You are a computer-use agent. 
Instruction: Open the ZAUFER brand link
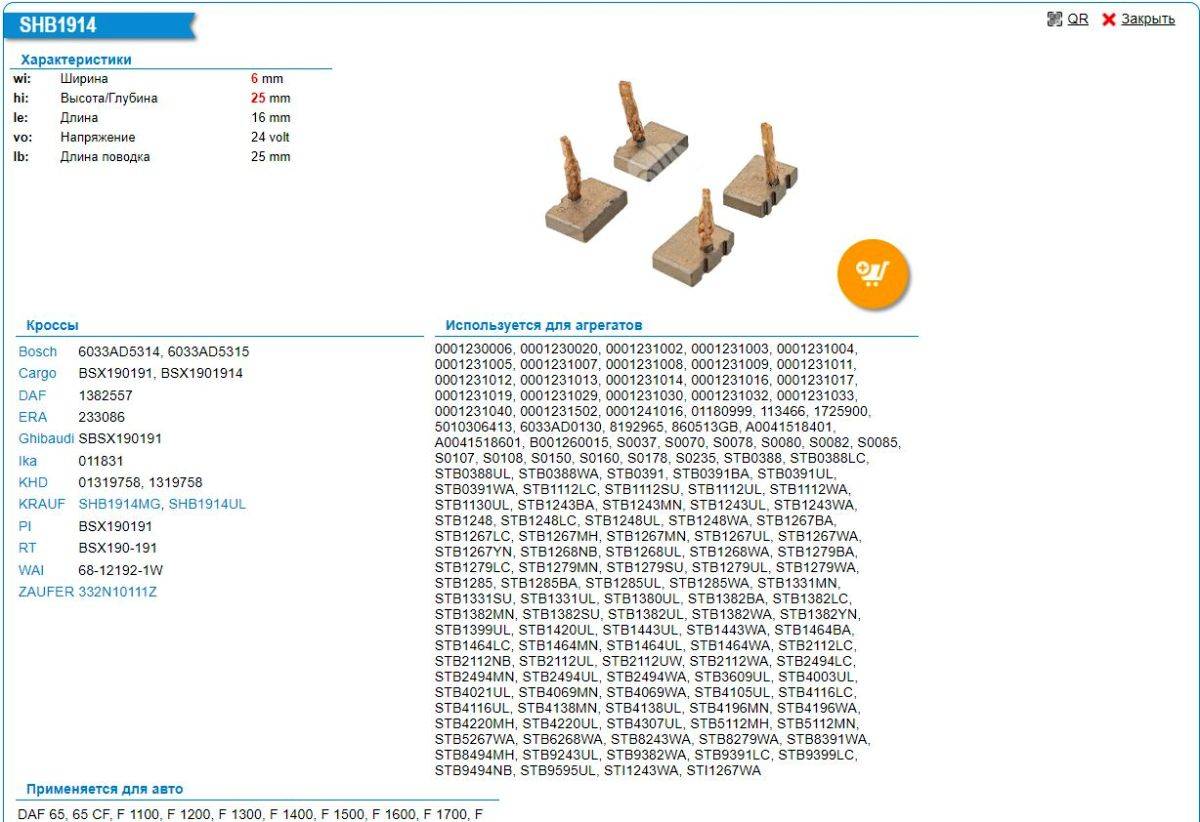point(46,592)
